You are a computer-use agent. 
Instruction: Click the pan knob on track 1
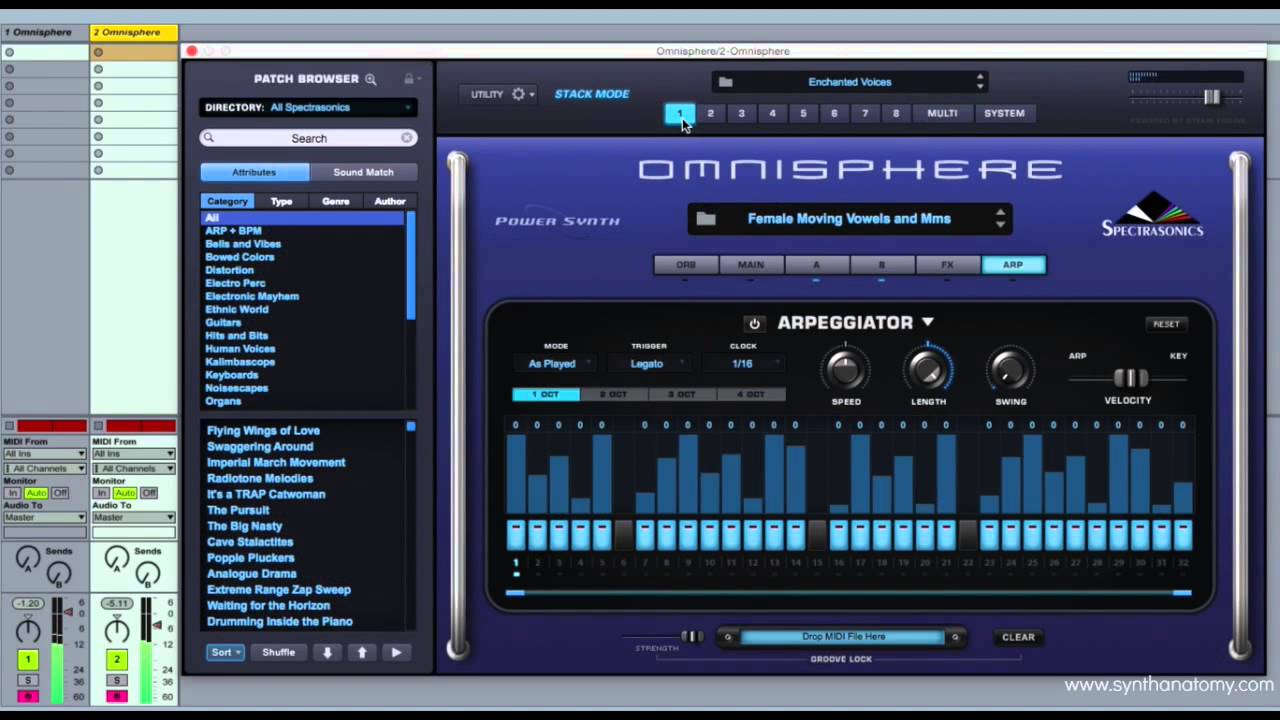point(28,630)
